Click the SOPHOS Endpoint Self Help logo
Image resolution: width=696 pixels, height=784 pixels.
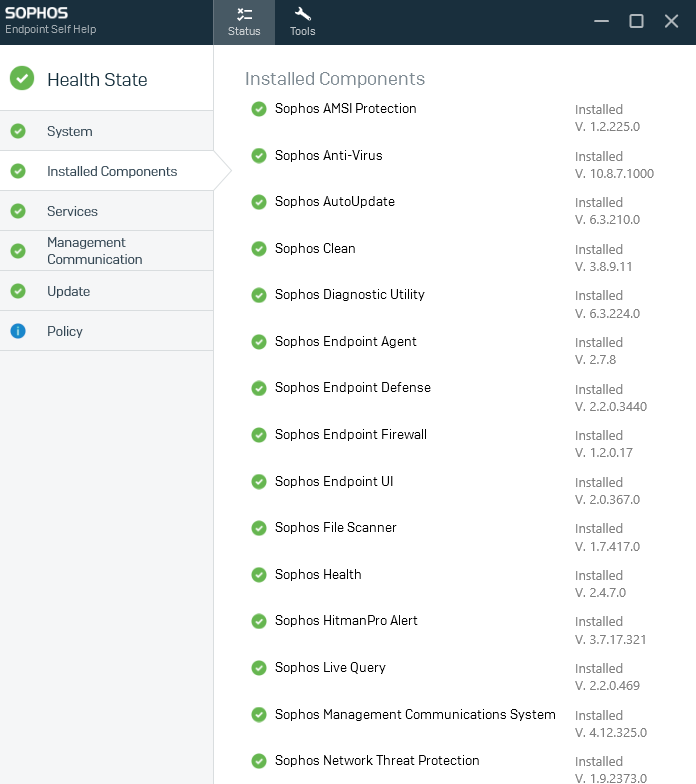tap(50, 20)
